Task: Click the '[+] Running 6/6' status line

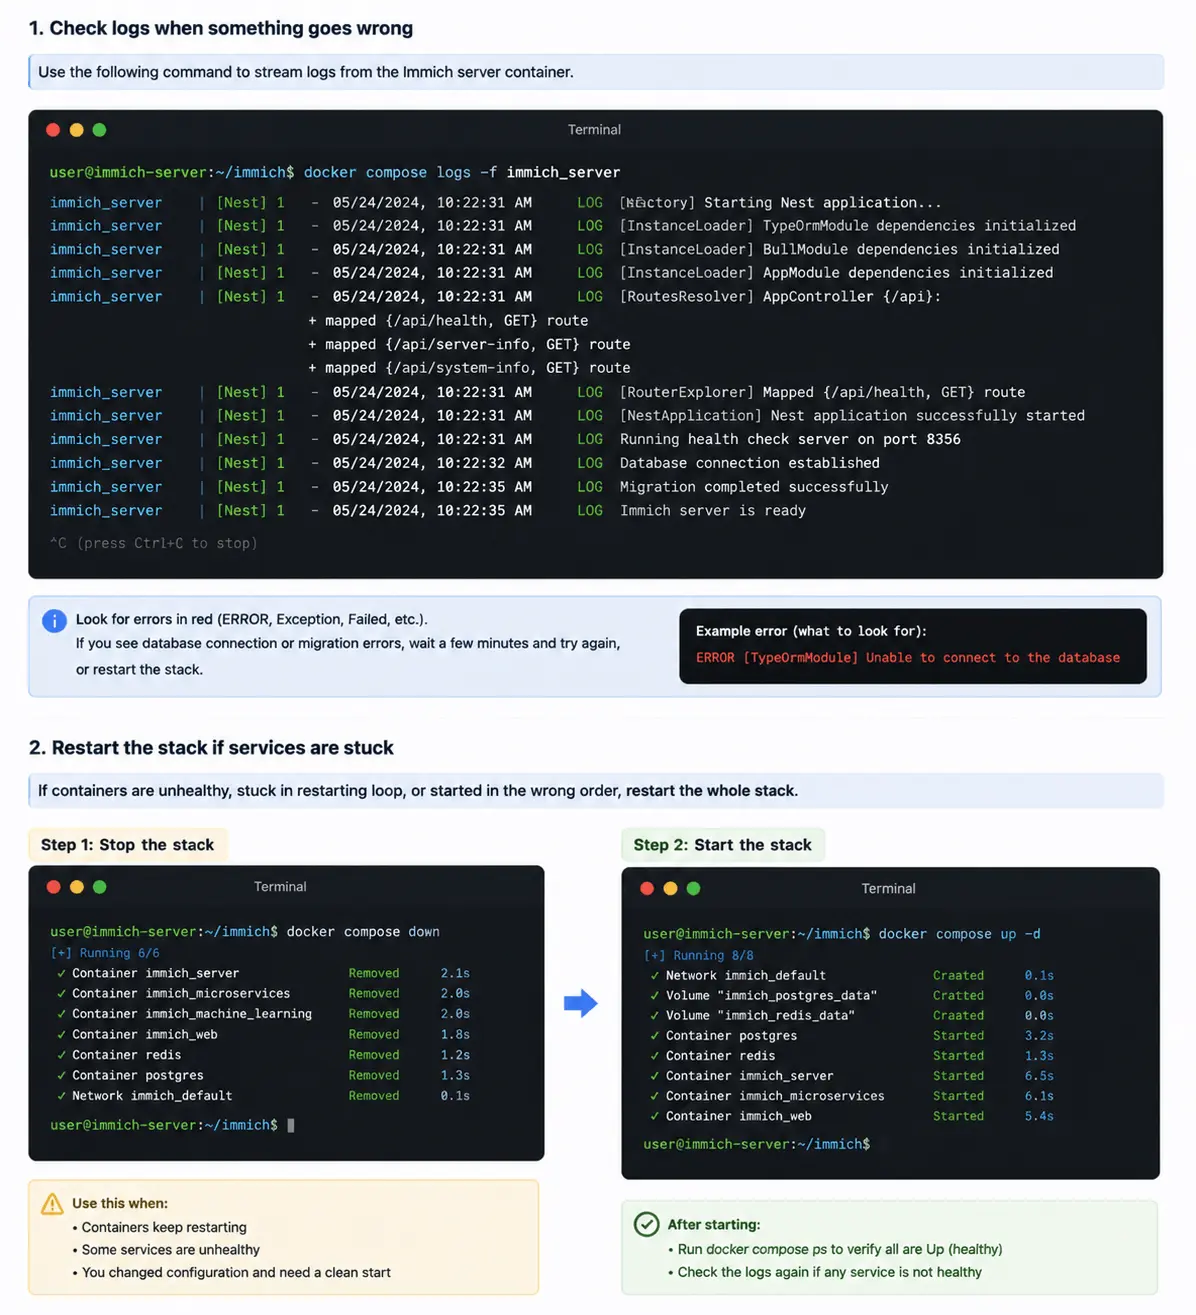Action: coord(105,954)
